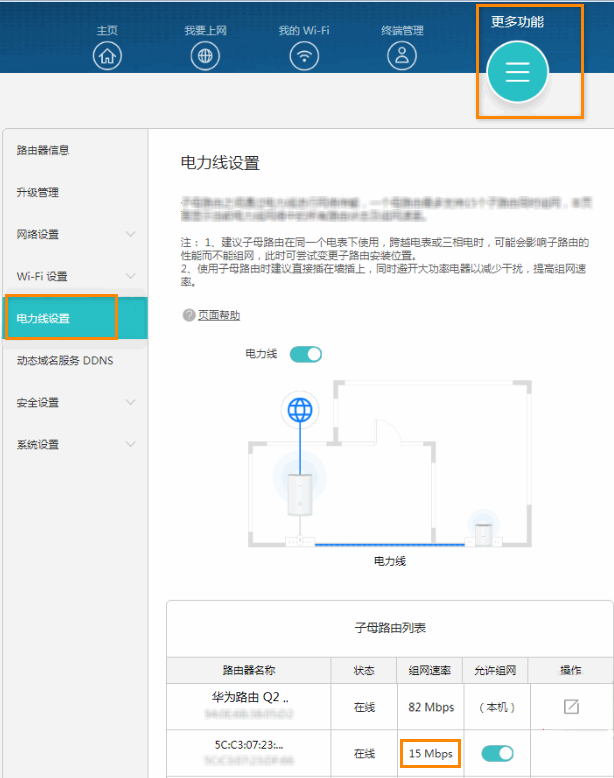Expand the 网络设置 sidebar section
Screen dimensions: 614x778
point(130,234)
